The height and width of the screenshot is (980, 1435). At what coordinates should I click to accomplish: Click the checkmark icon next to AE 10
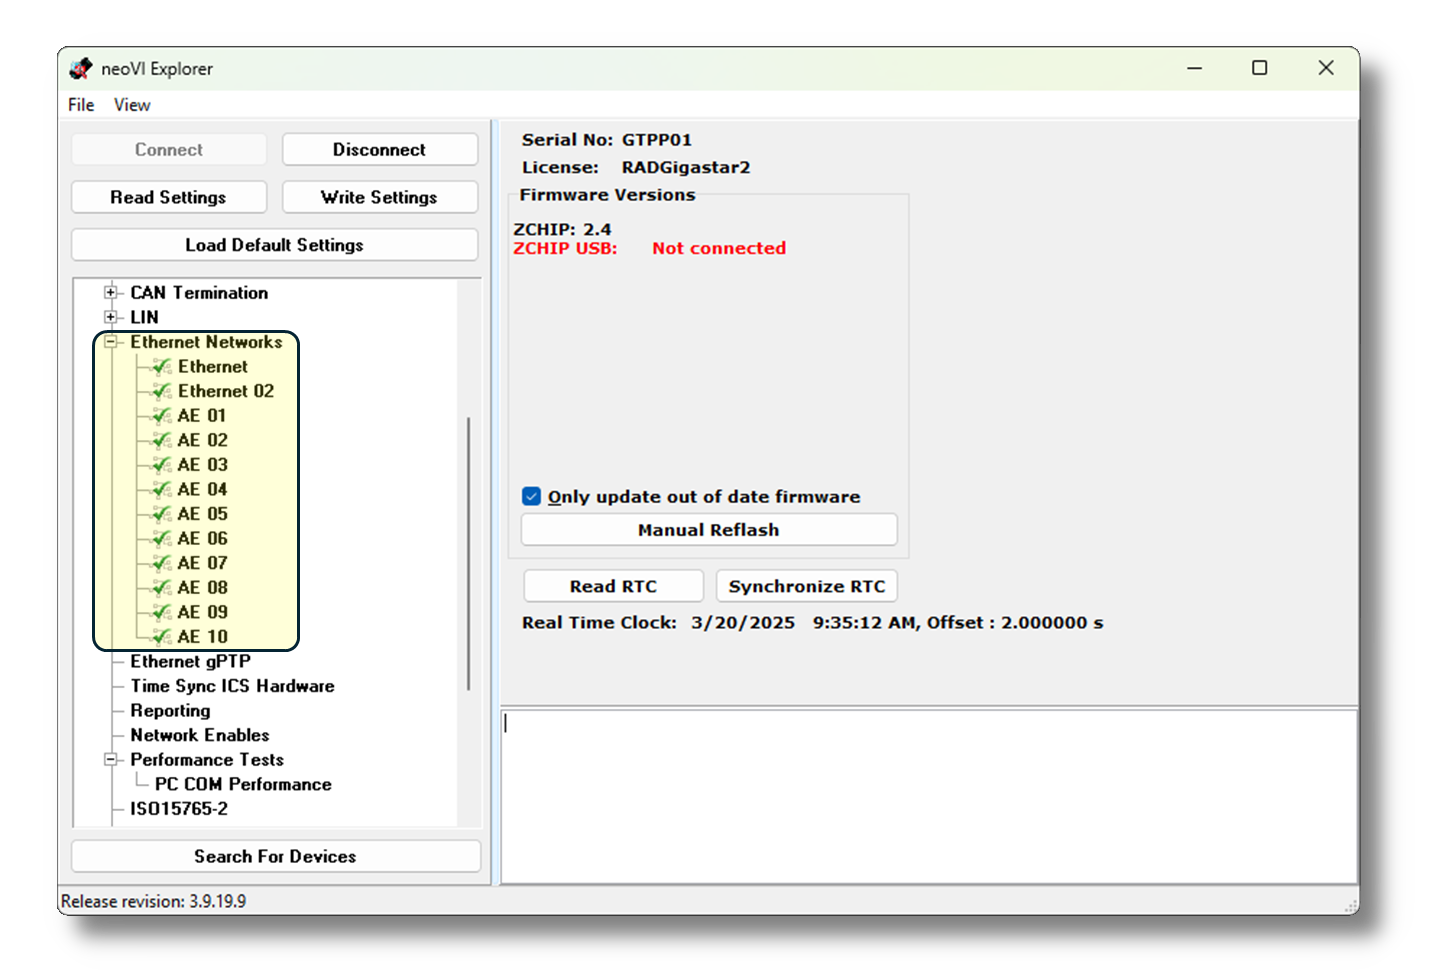click(x=162, y=637)
